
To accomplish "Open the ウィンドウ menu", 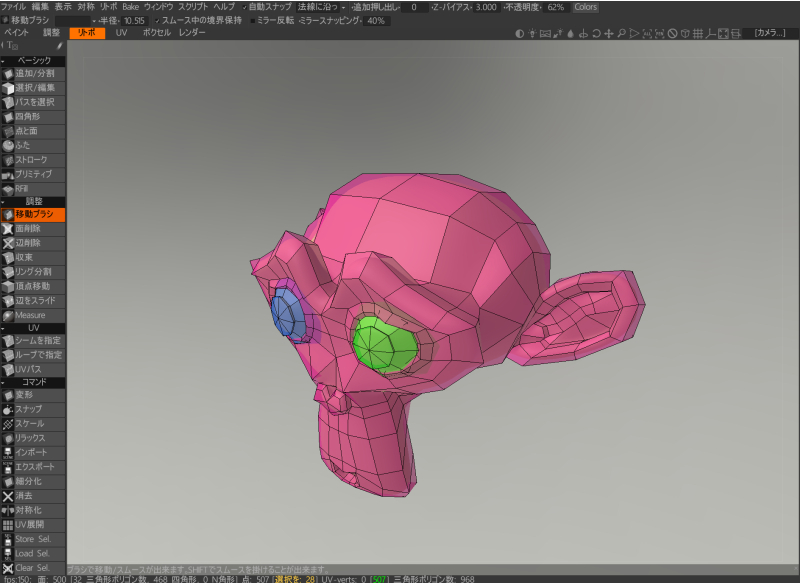I will 158,7.
